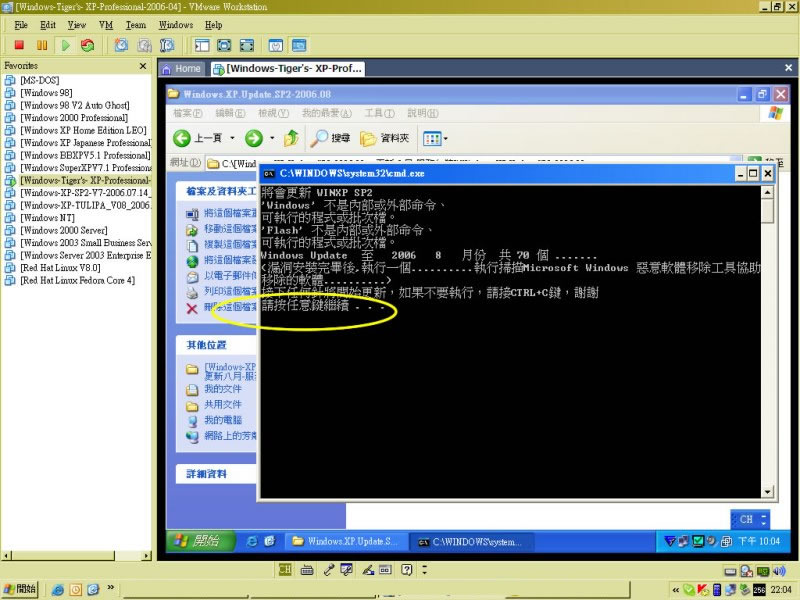Click the Suspend VM toolbar icon
Screen dimensions: 800x600
[42, 45]
